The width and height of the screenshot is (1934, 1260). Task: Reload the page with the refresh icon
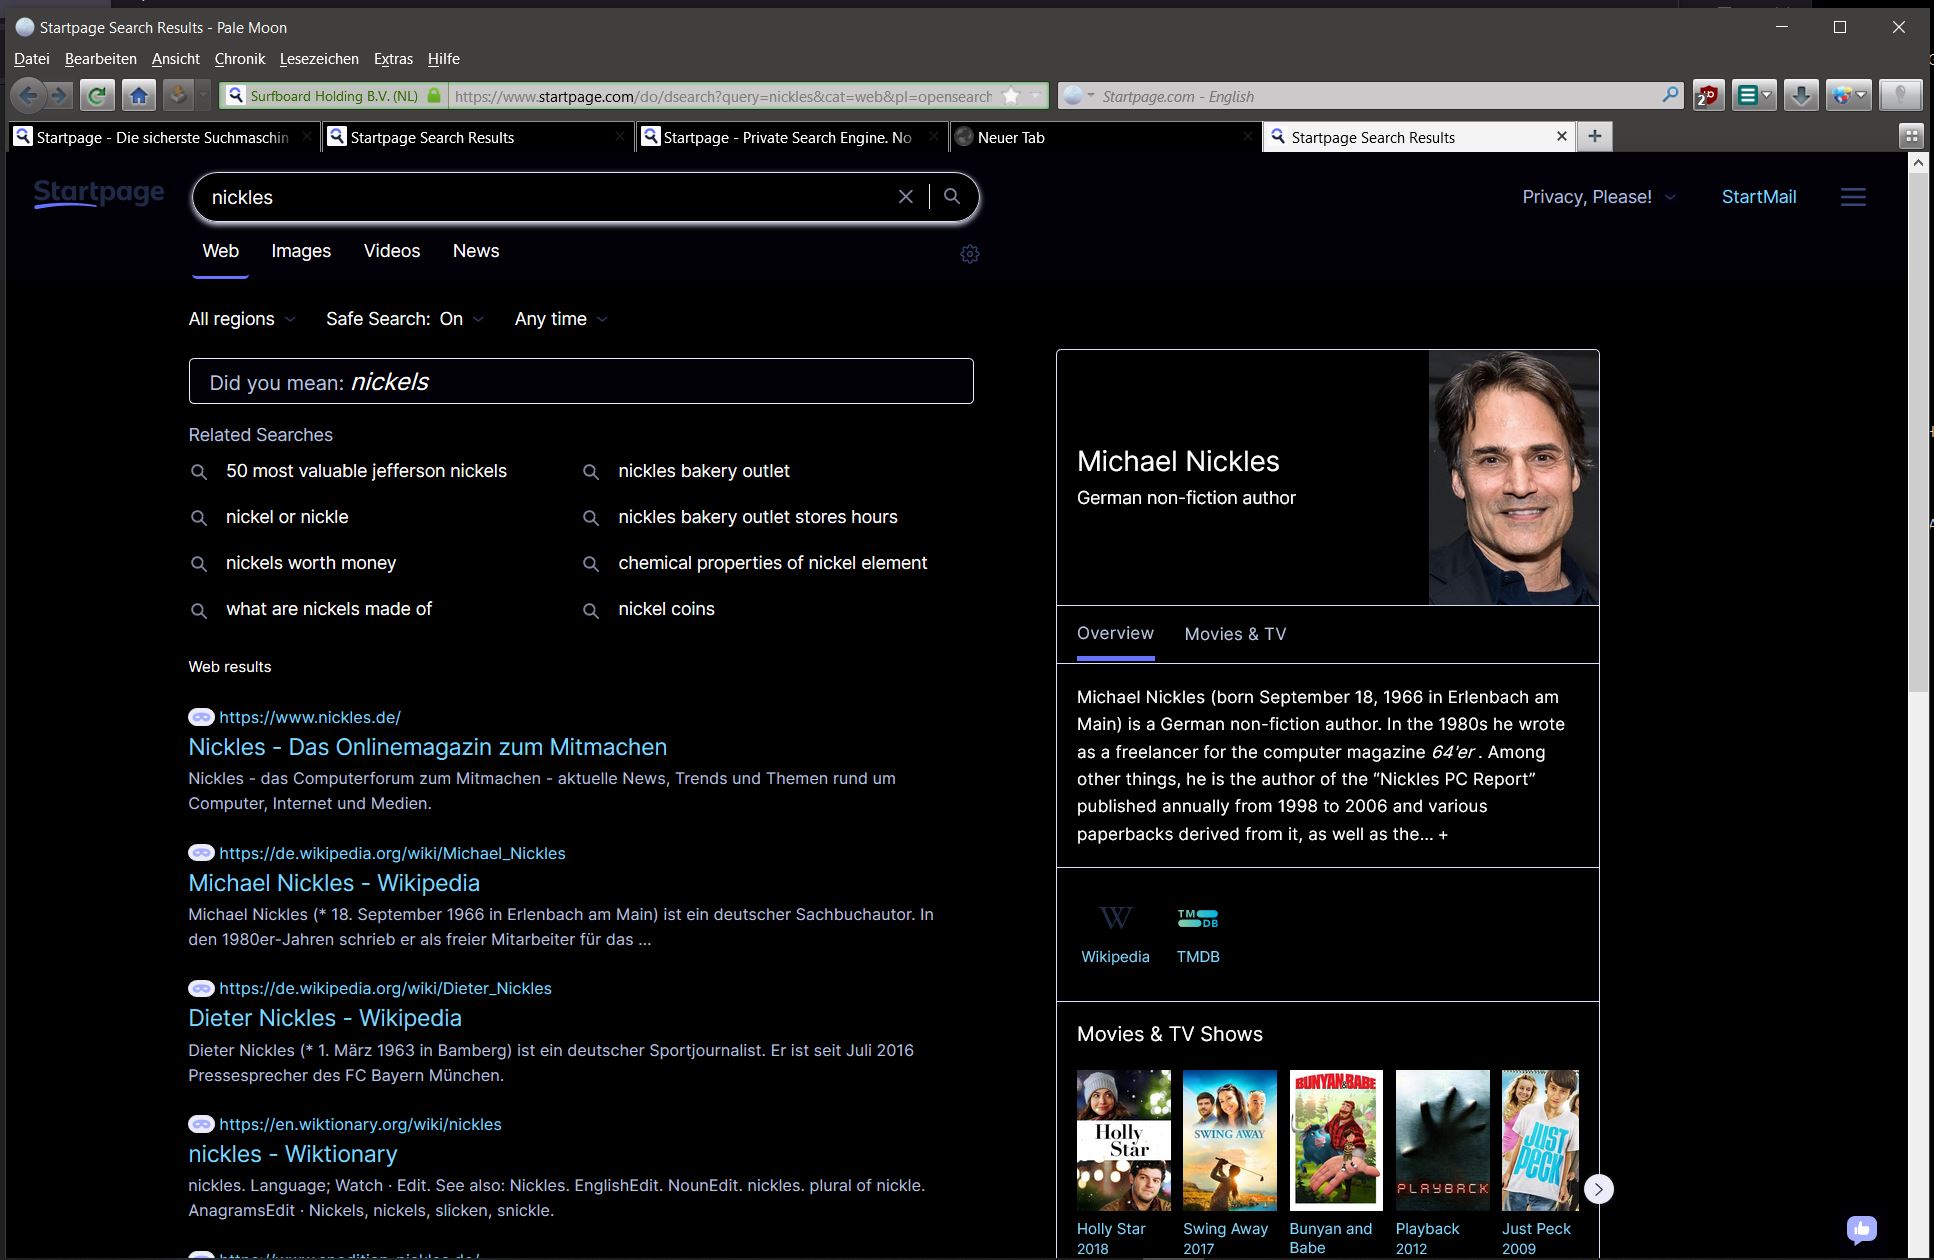(x=97, y=96)
